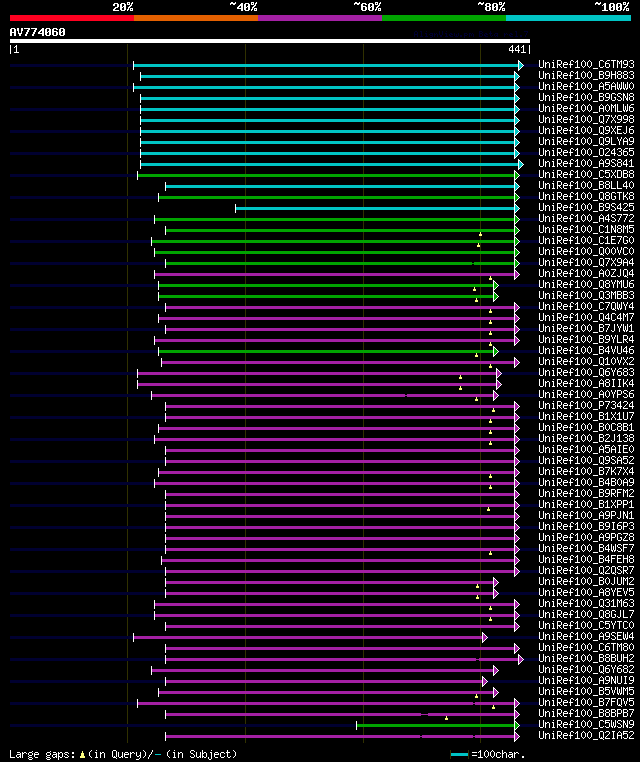The height and width of the screenshot is (762, 640).
Task: Select the UniRef100_A9SEW4 label
Action: point(586,637)
